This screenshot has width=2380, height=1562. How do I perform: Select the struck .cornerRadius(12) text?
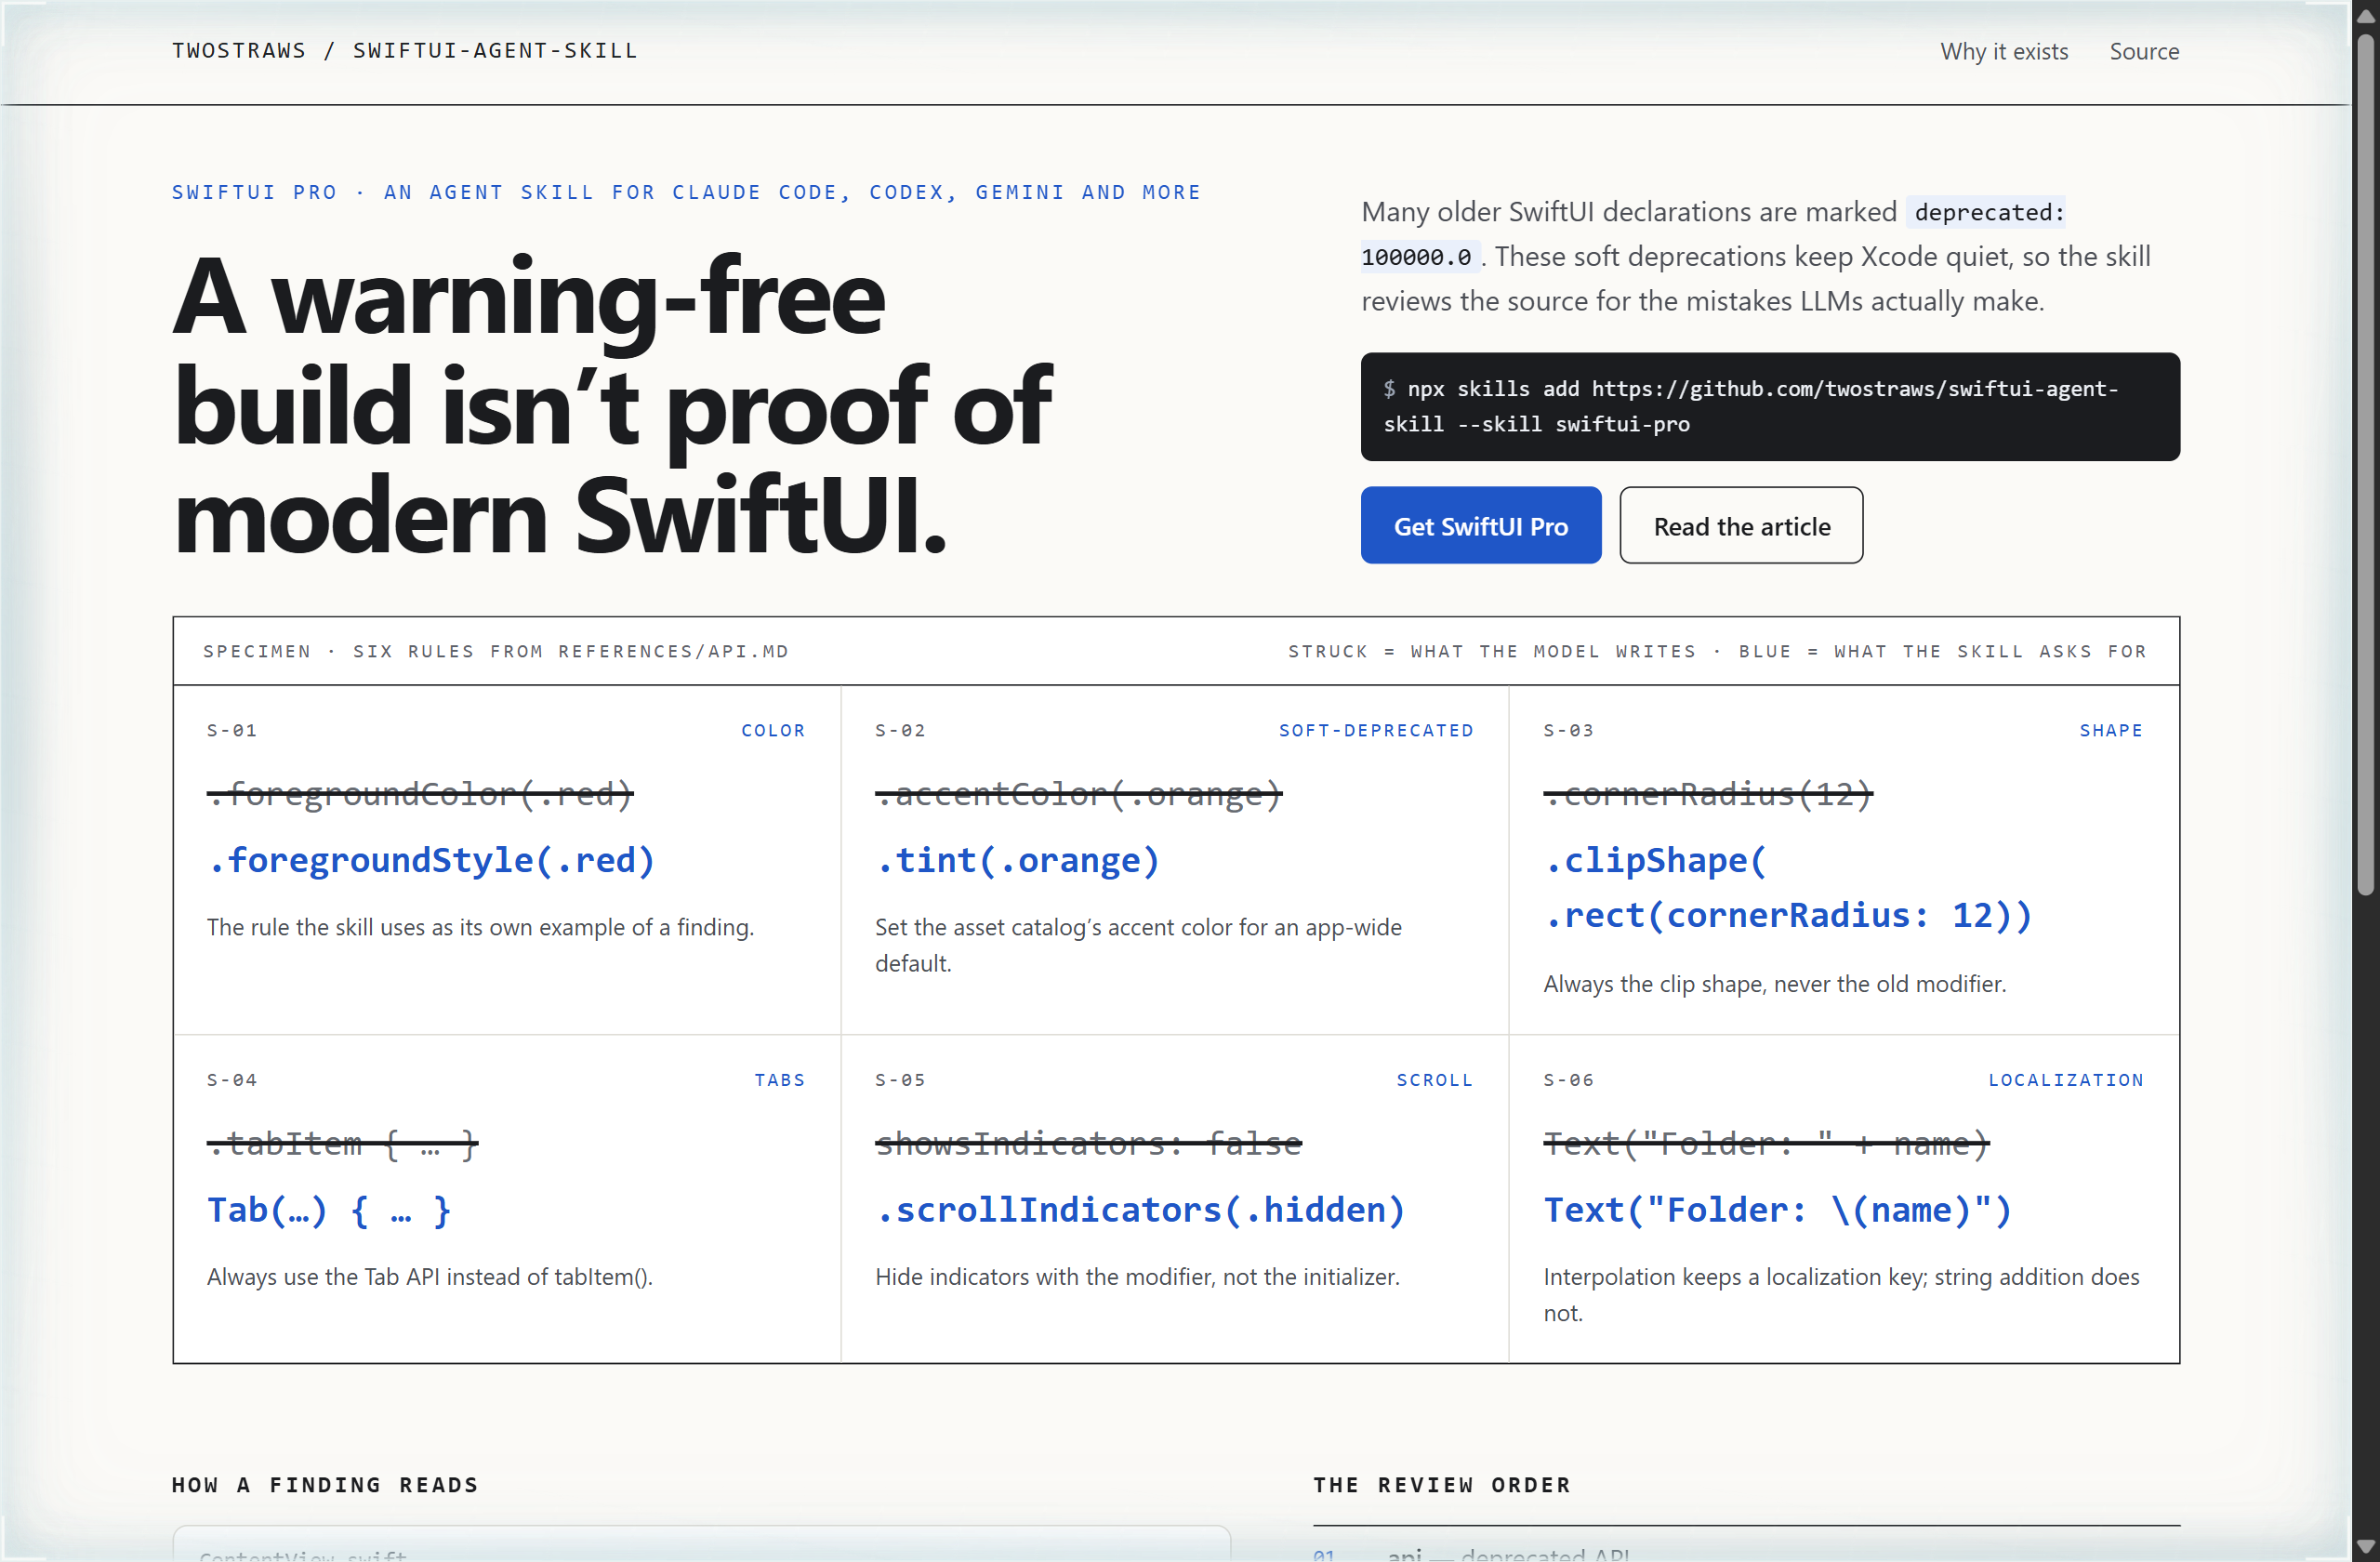tap(1707, 794)
